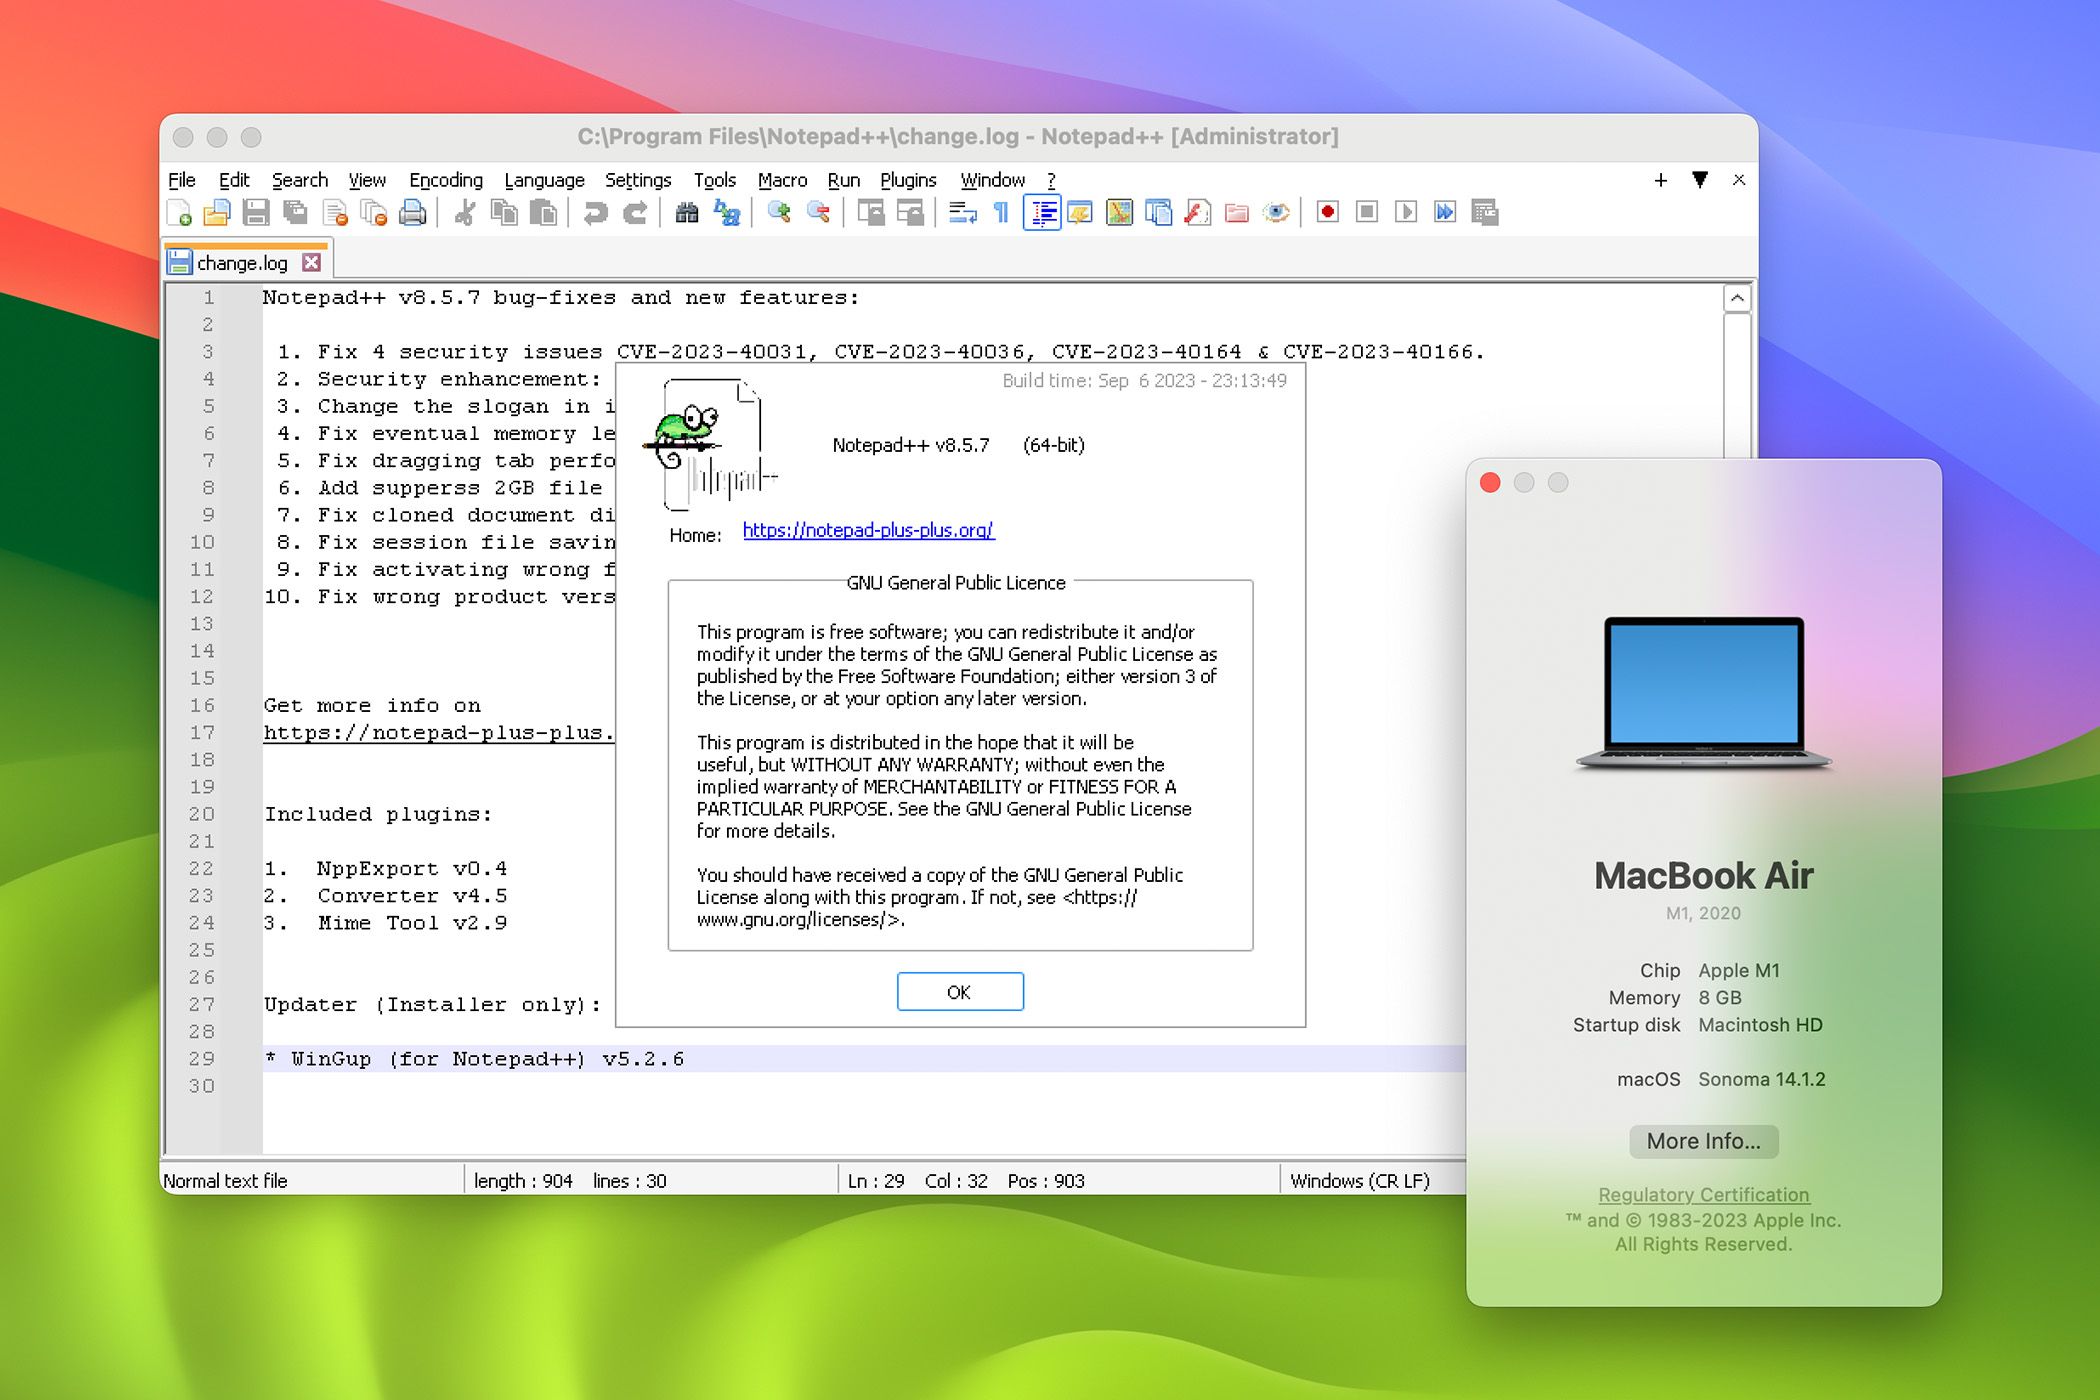The image size is (2100, 1400).
Task: Toggle synchronize horizontal scrolling
Action: (x=911, y=212)
